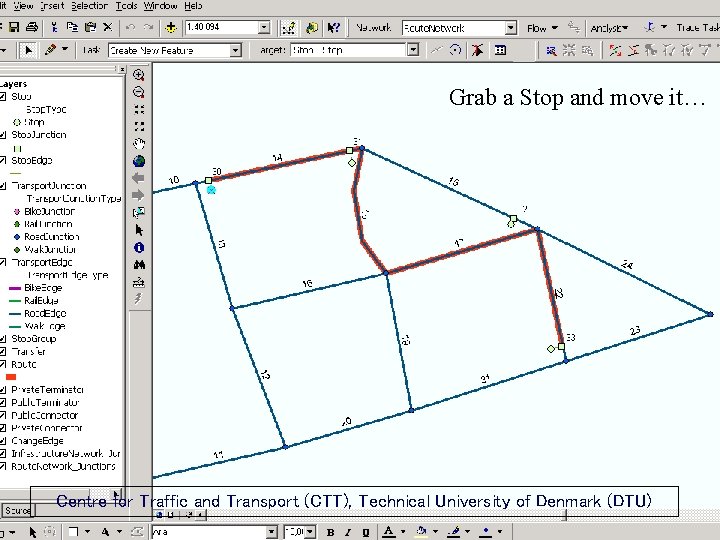Open the Task Create New Feature dropdown

[x=235, y=50]
